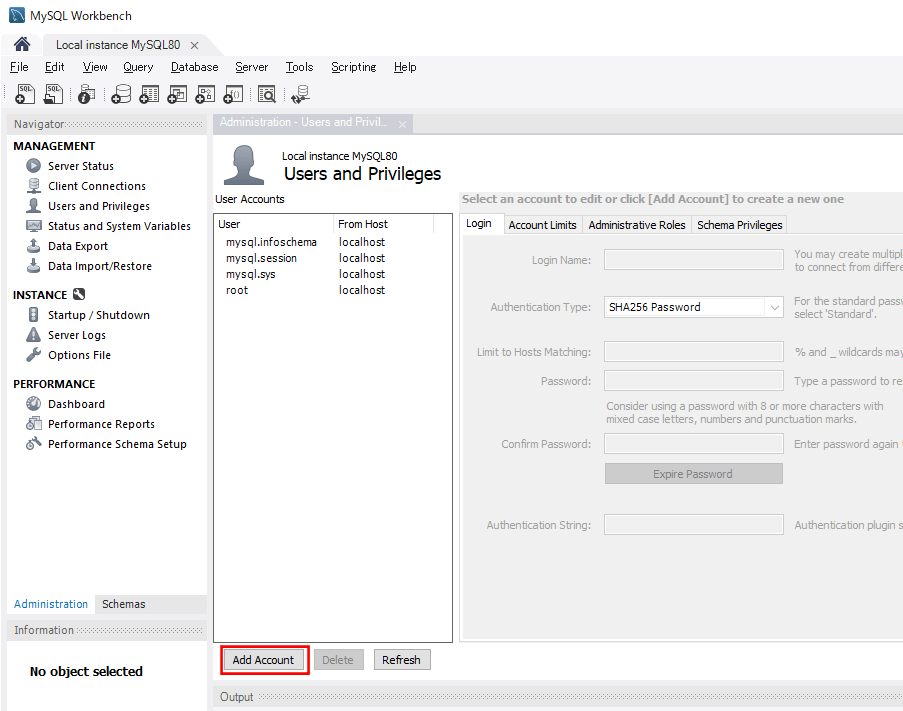Open SQL script file toolbar icon

53,94
